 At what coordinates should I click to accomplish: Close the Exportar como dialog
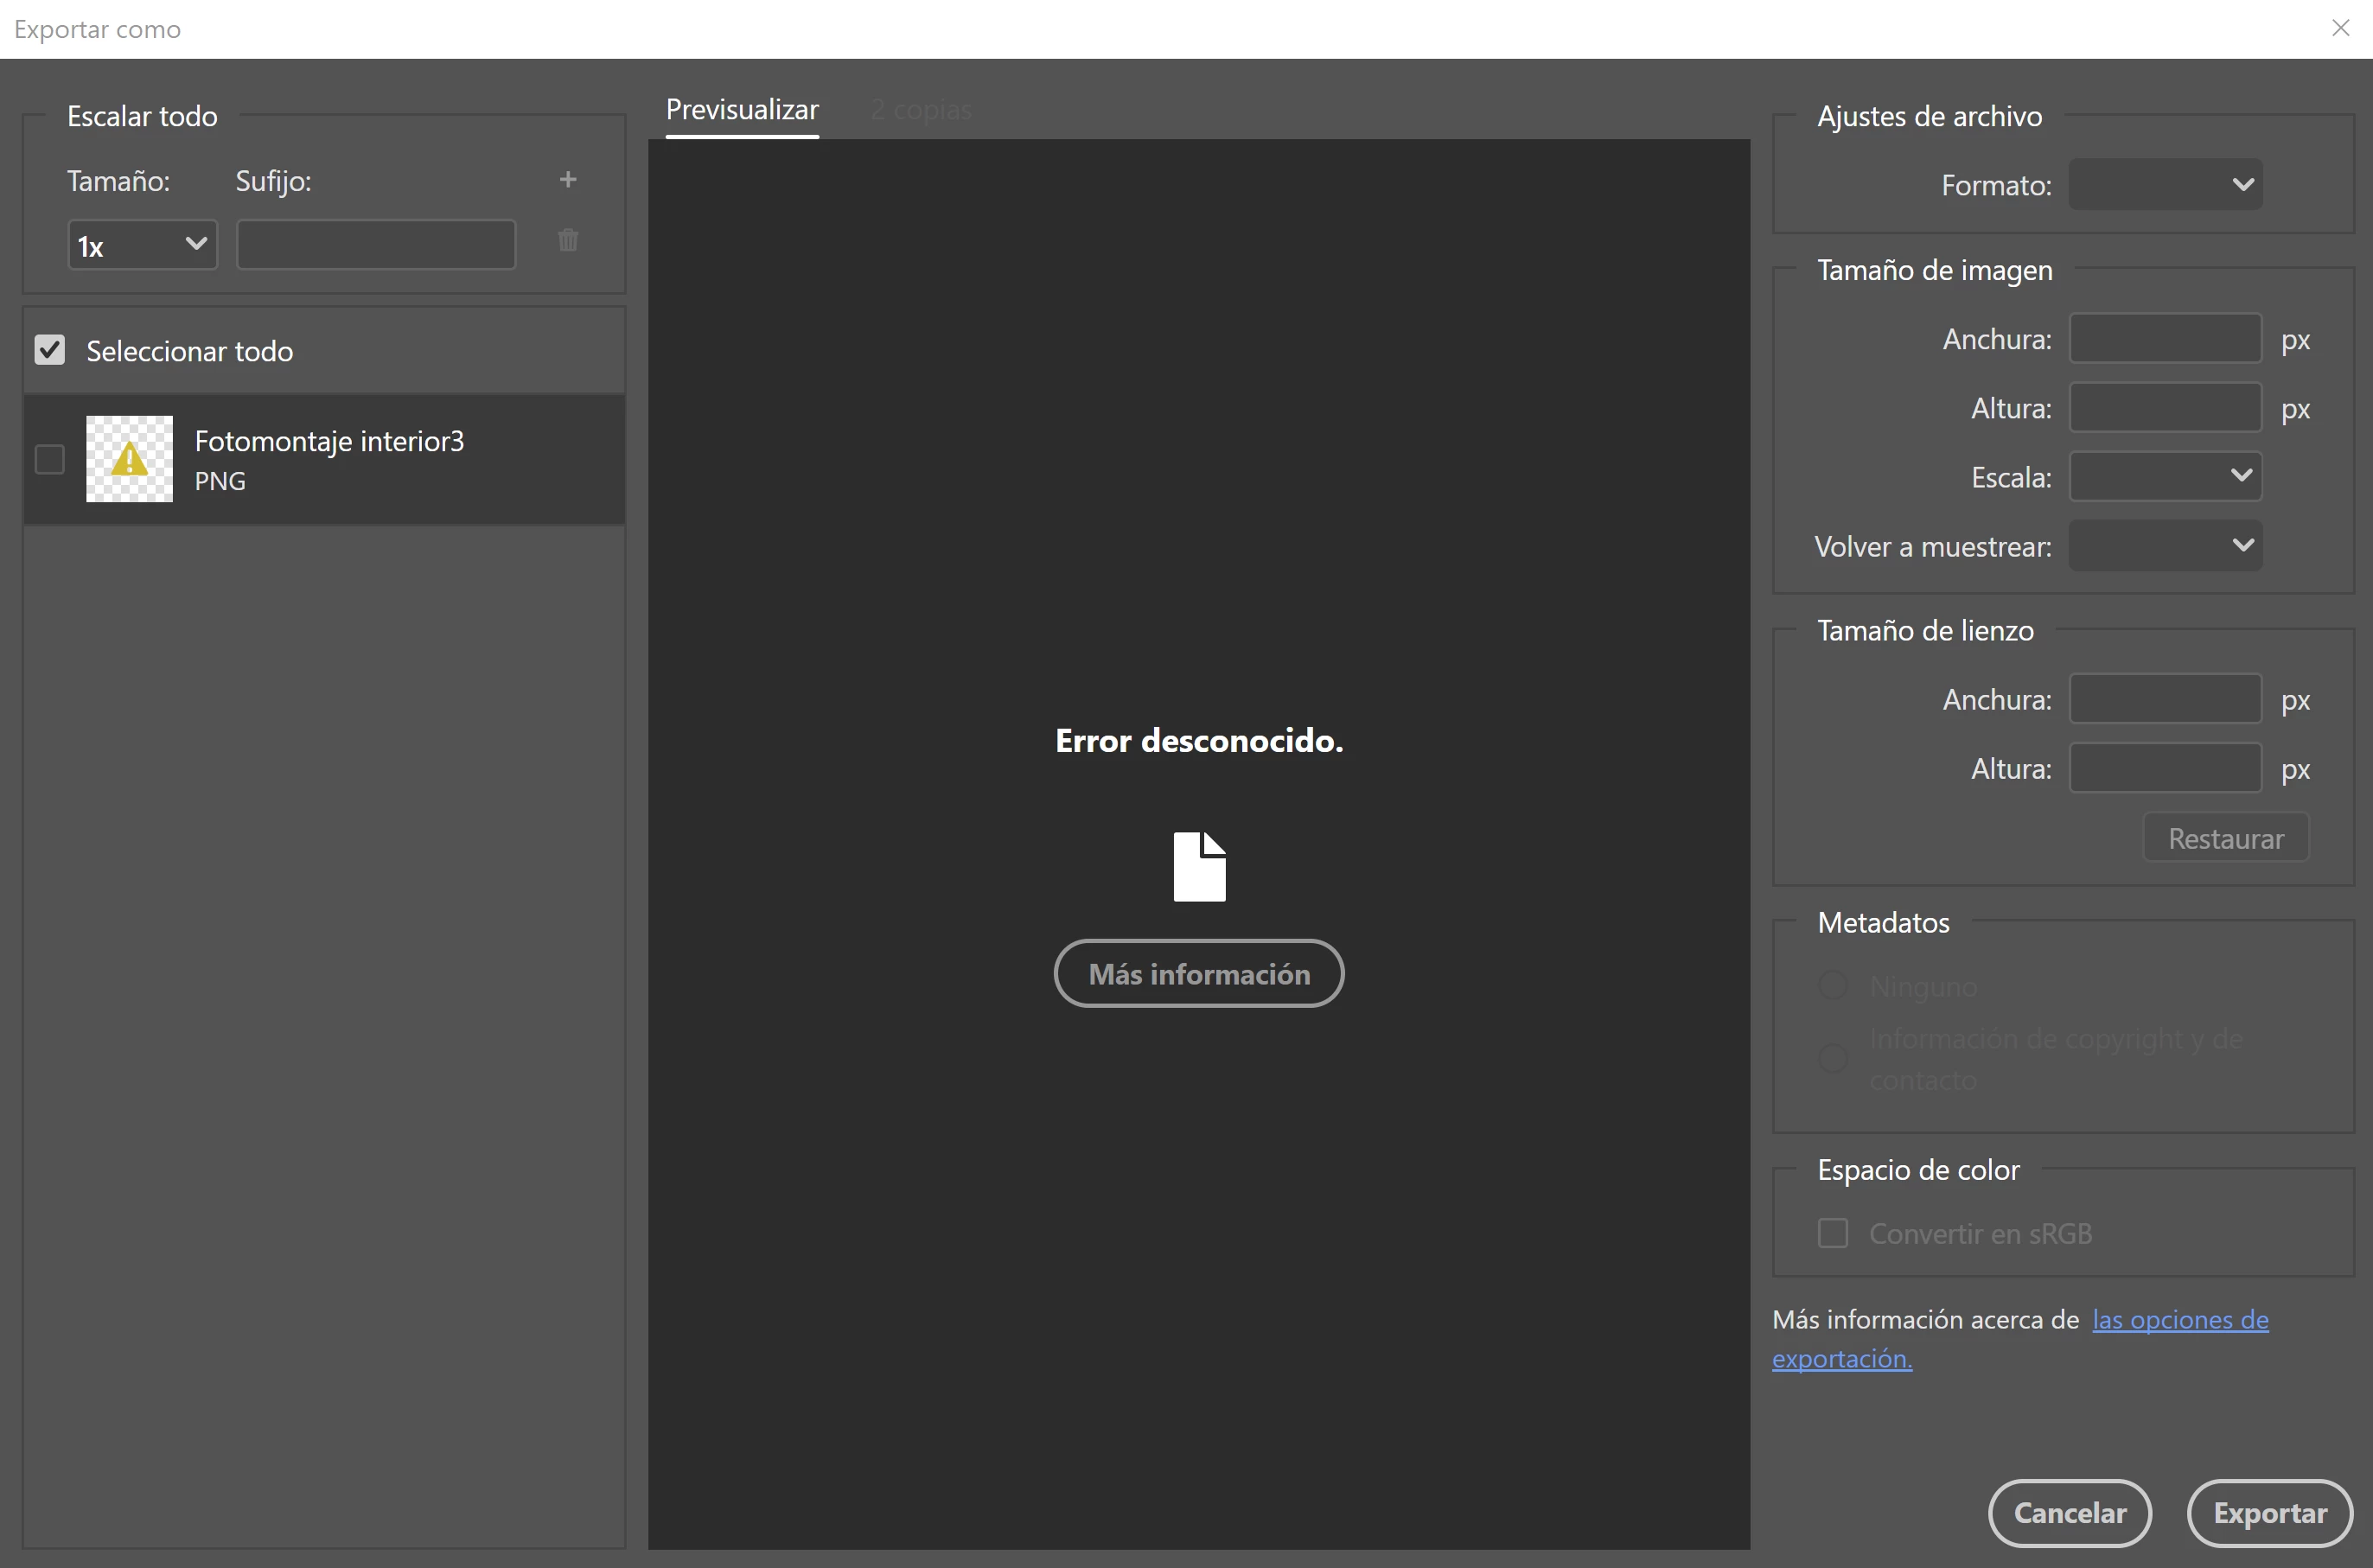pos(2340,28)
